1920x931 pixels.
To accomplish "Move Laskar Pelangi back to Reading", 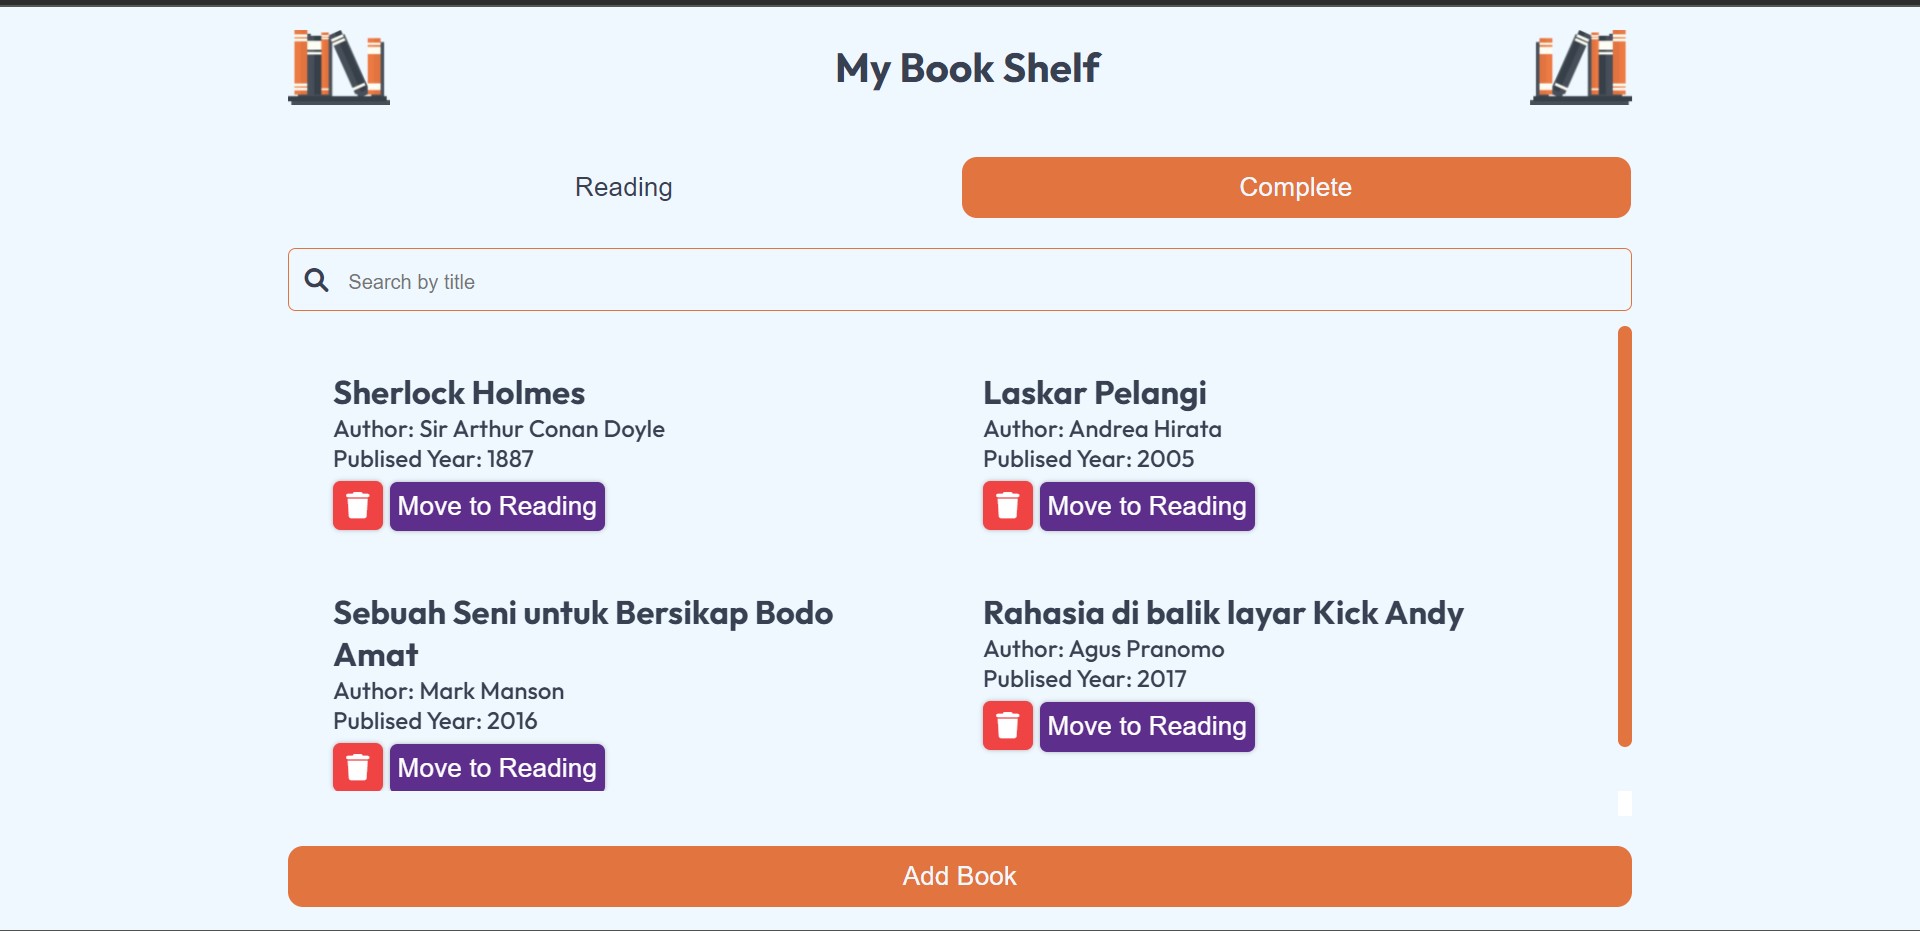I will pyautogui.click(x=1147, y=506).
